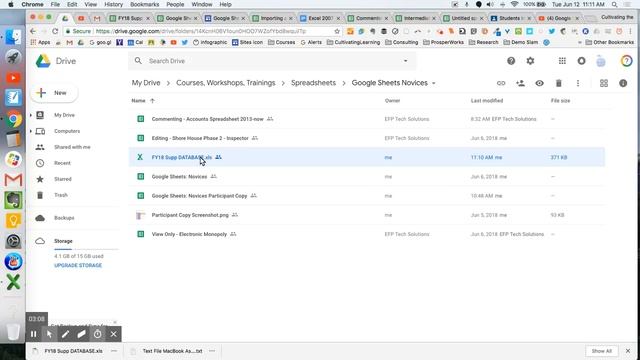Open the Courses bookmark folder
The image size is (640, 360).
pos(282,42)
